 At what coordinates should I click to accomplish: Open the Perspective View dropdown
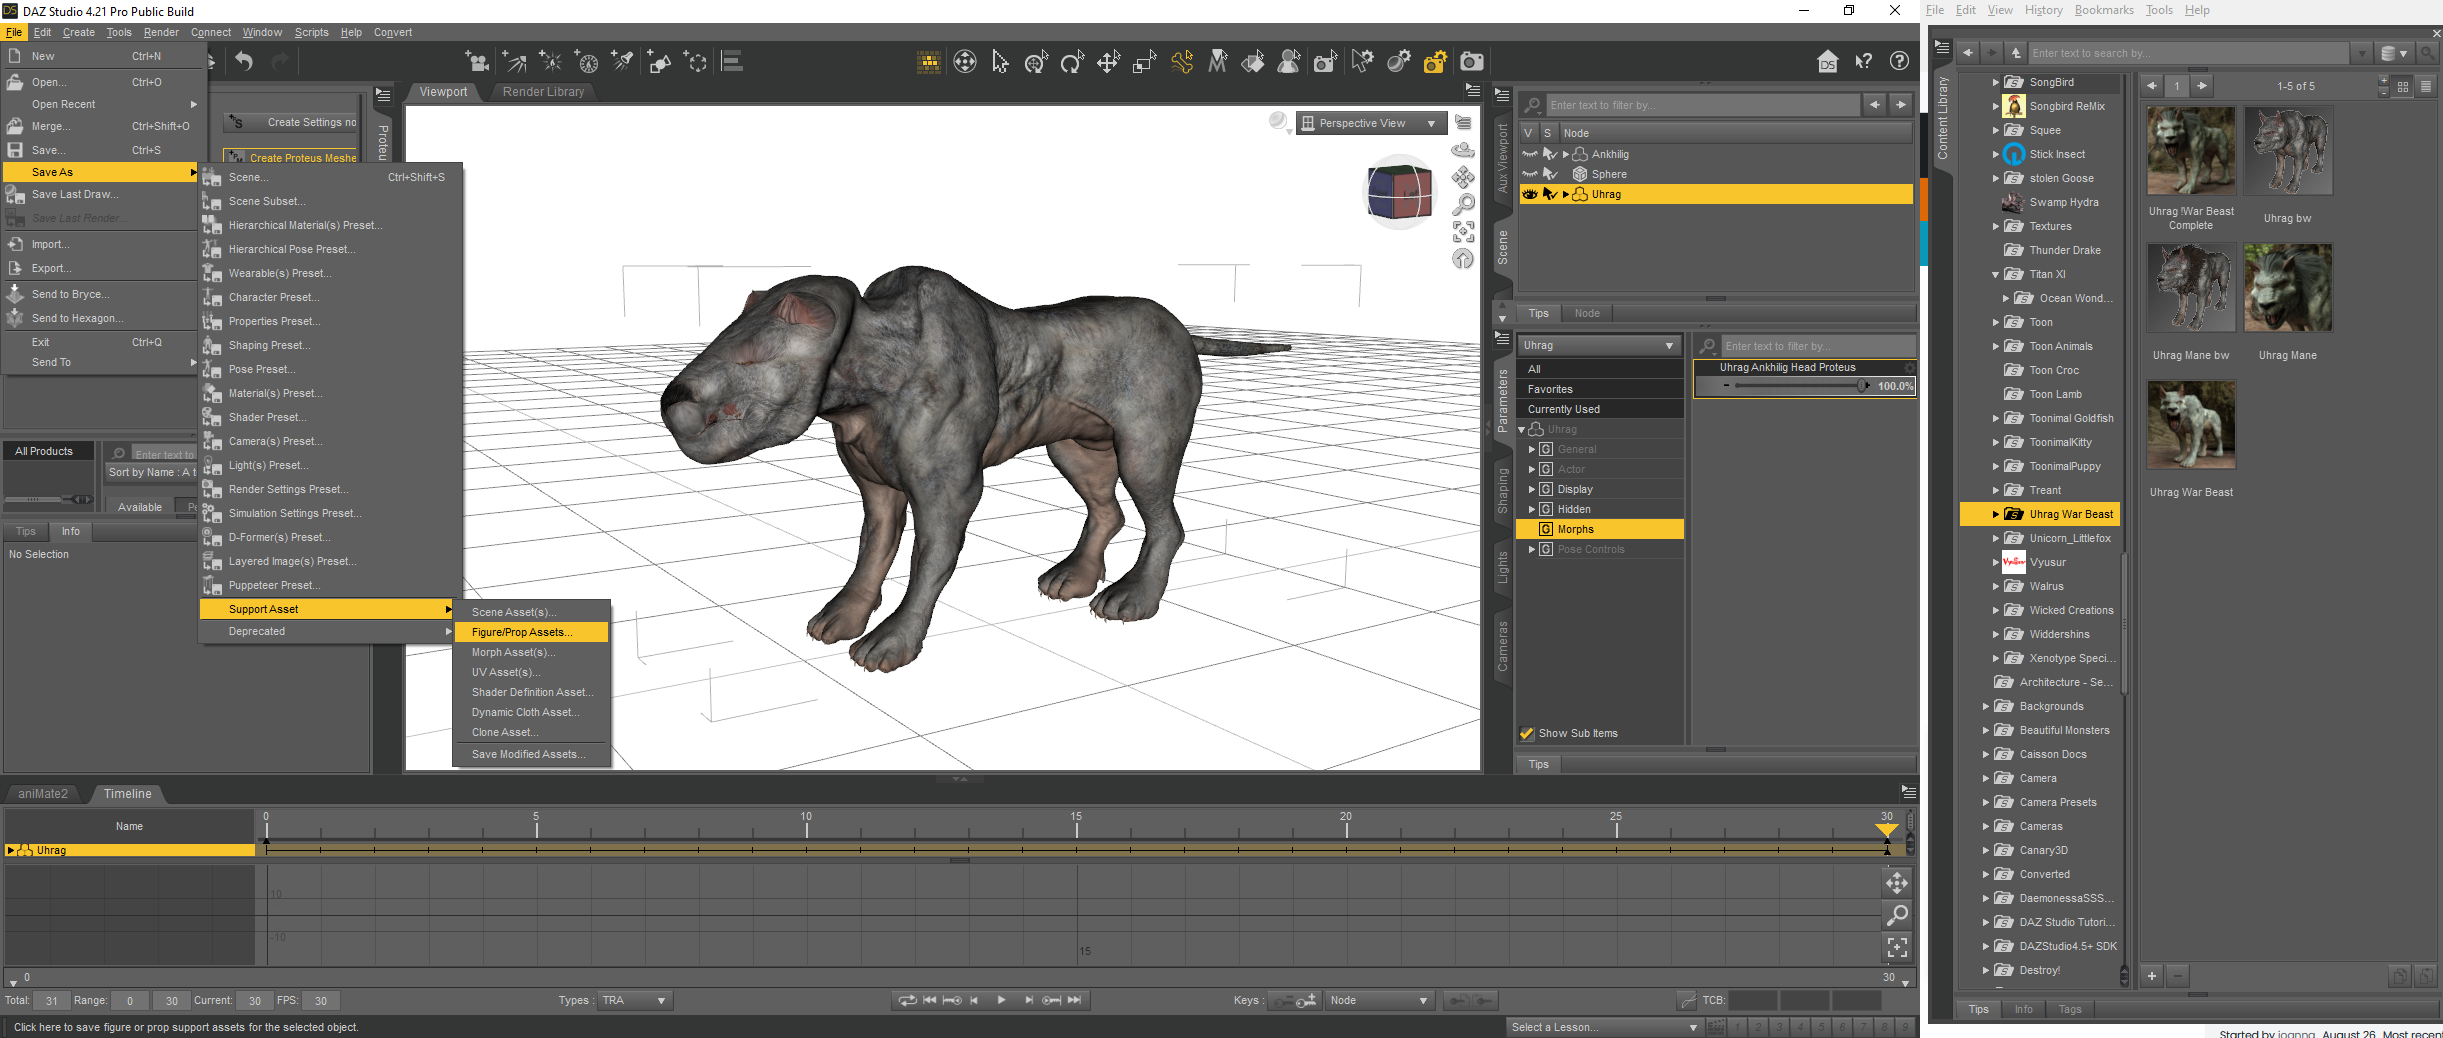coord(1371,123)
